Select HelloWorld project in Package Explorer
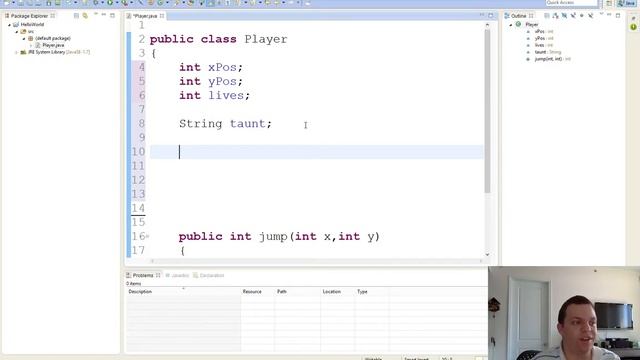The height and width of the screenshot is (360, 640). coord(32,24)
